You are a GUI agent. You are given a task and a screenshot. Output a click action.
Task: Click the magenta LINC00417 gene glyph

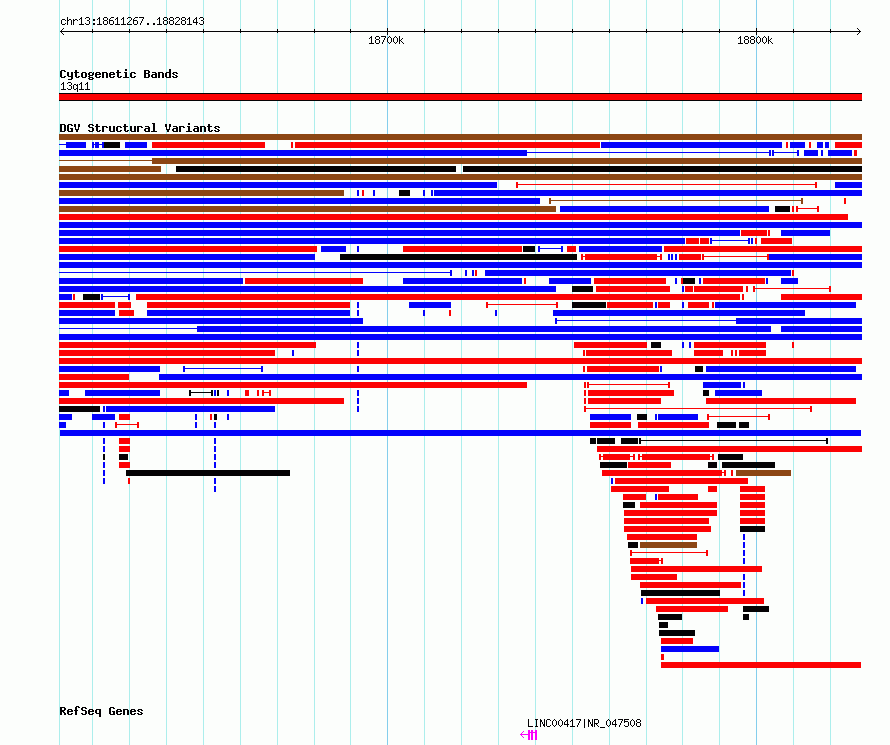point(528,735)
